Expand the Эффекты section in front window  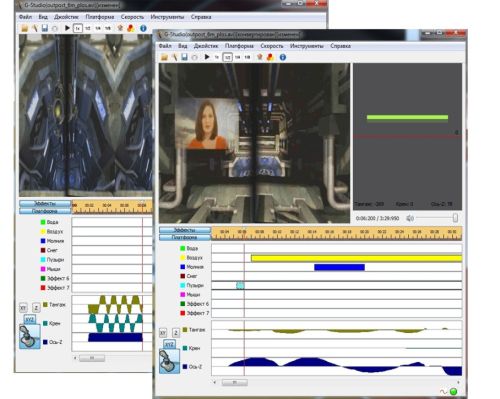point(185,230)
